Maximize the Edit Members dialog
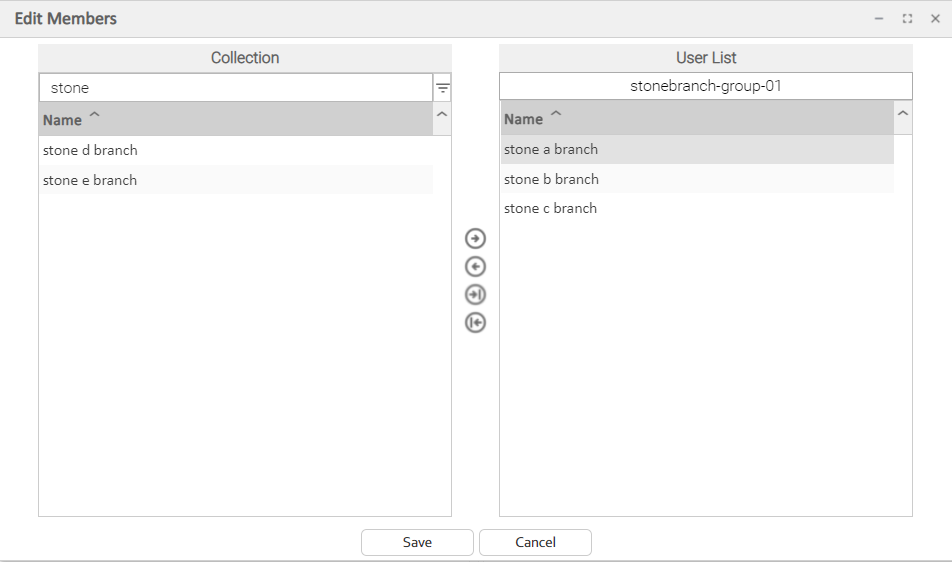This screenshot has width=952, height=562. pos(907,19)
